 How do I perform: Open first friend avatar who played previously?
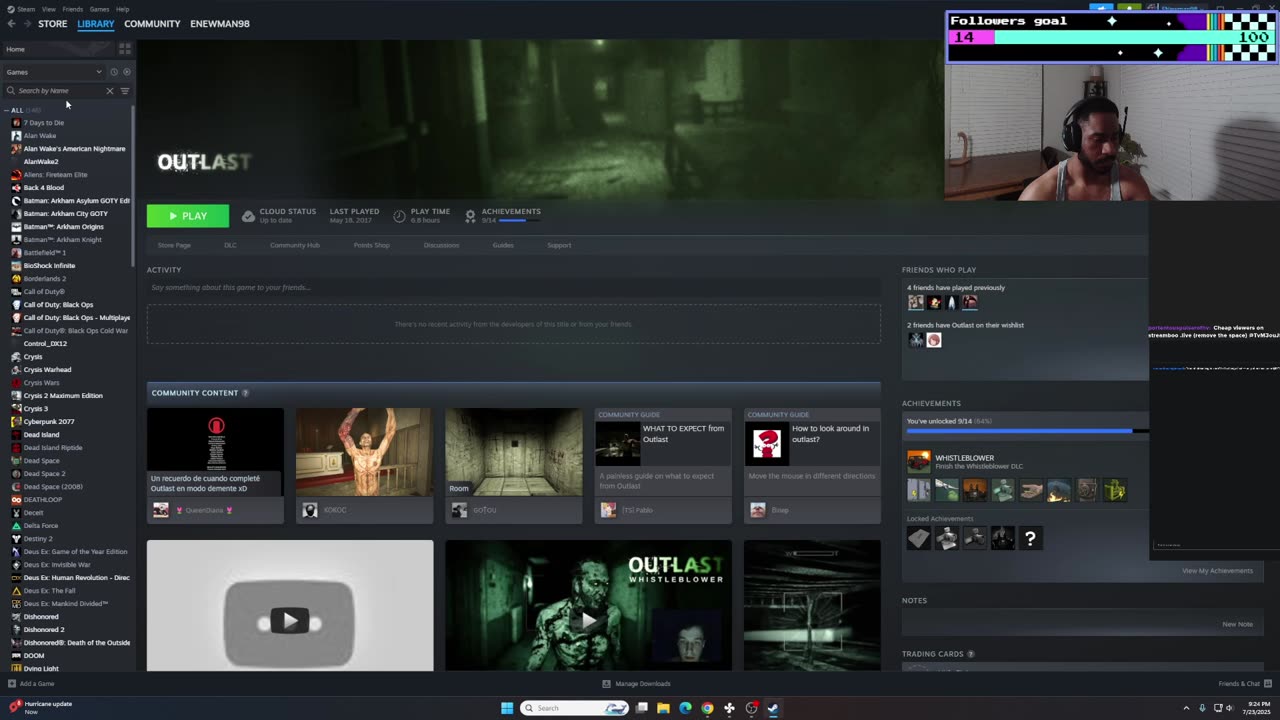pyautogui.click(x=916, y=302)
